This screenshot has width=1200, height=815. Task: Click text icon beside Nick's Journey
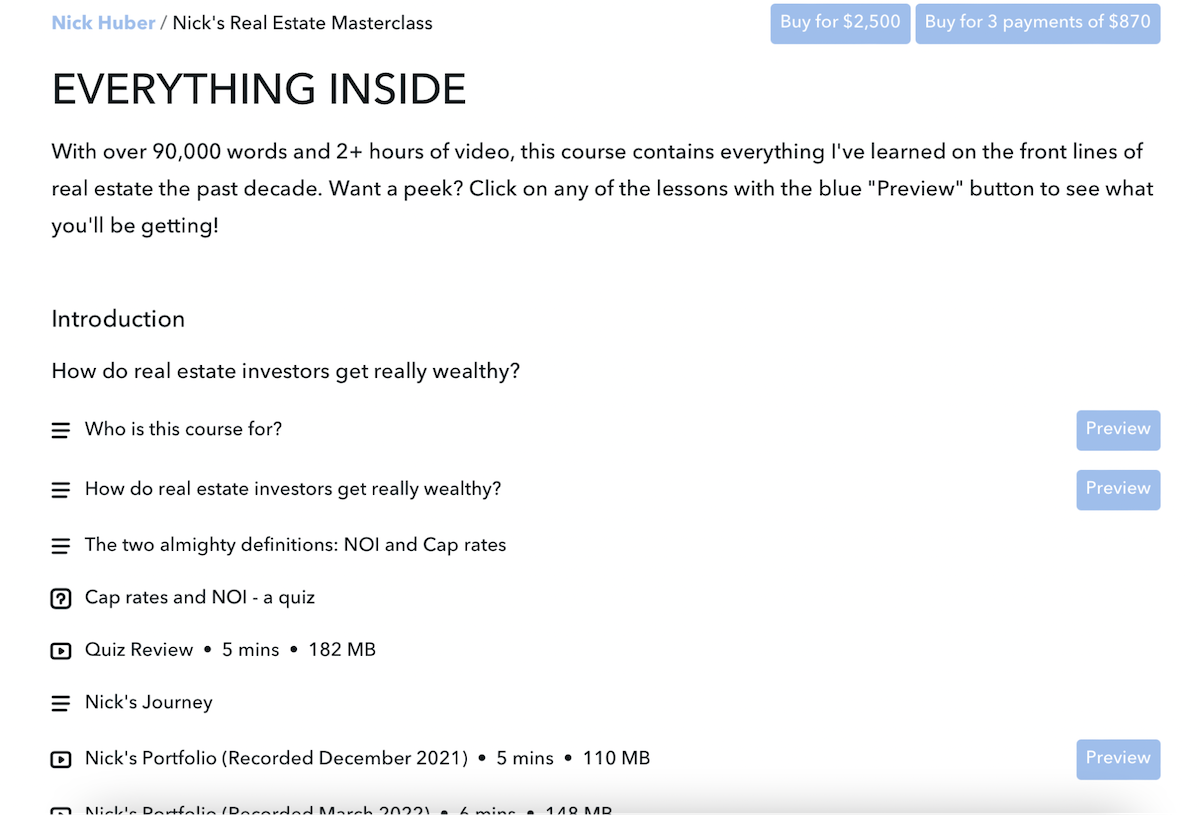61,703
